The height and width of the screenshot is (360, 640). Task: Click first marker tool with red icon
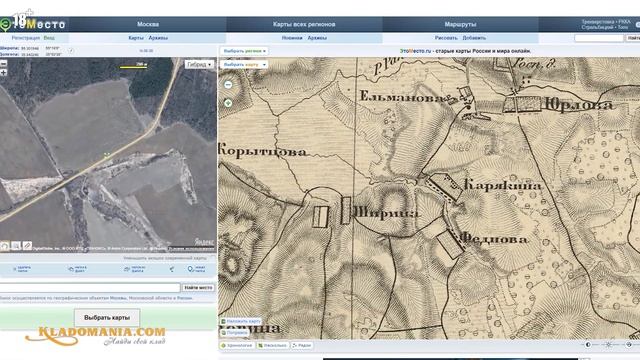click(x=22, y=269)
